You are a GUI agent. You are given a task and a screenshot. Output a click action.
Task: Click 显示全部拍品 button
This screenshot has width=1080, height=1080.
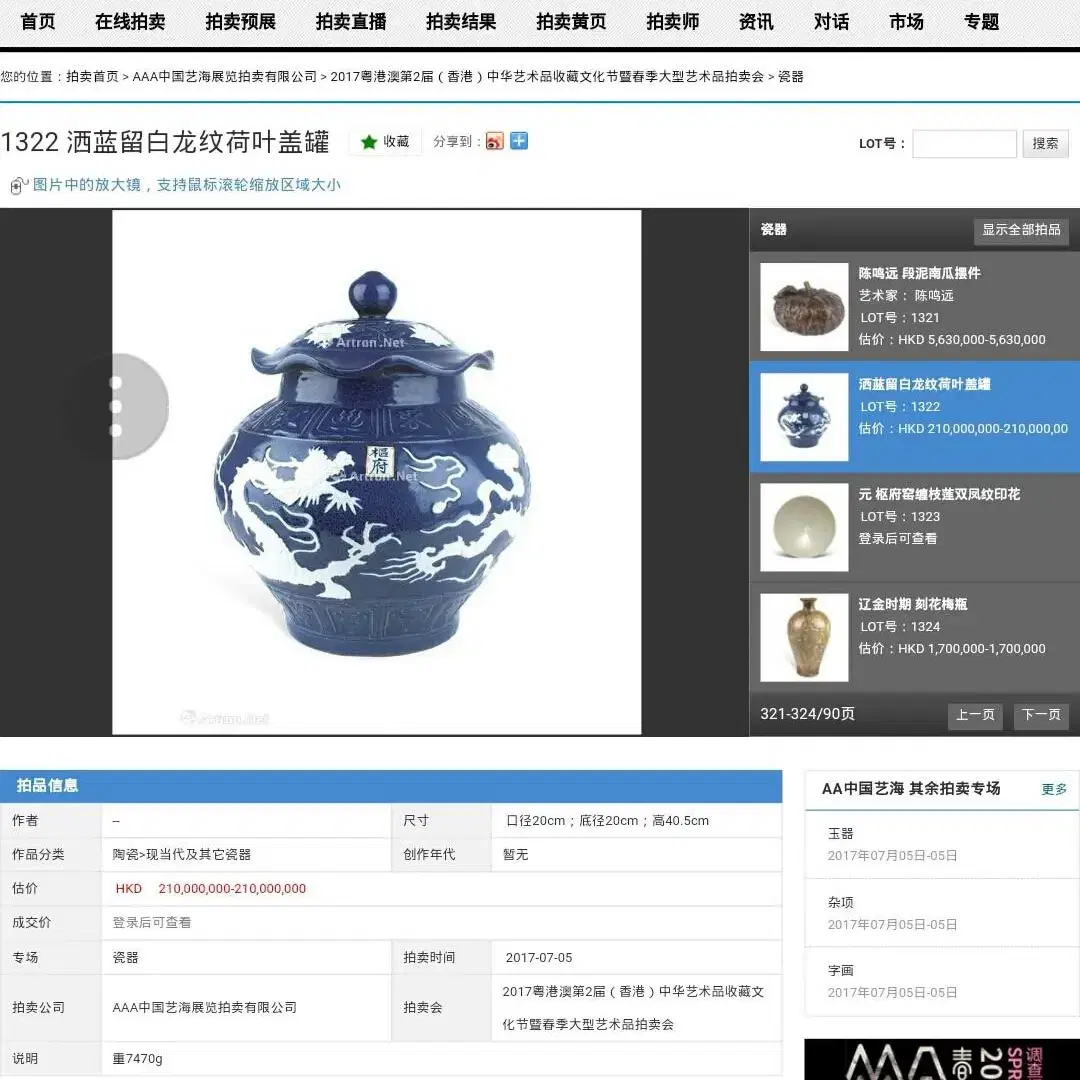[x=1021, y=230]
